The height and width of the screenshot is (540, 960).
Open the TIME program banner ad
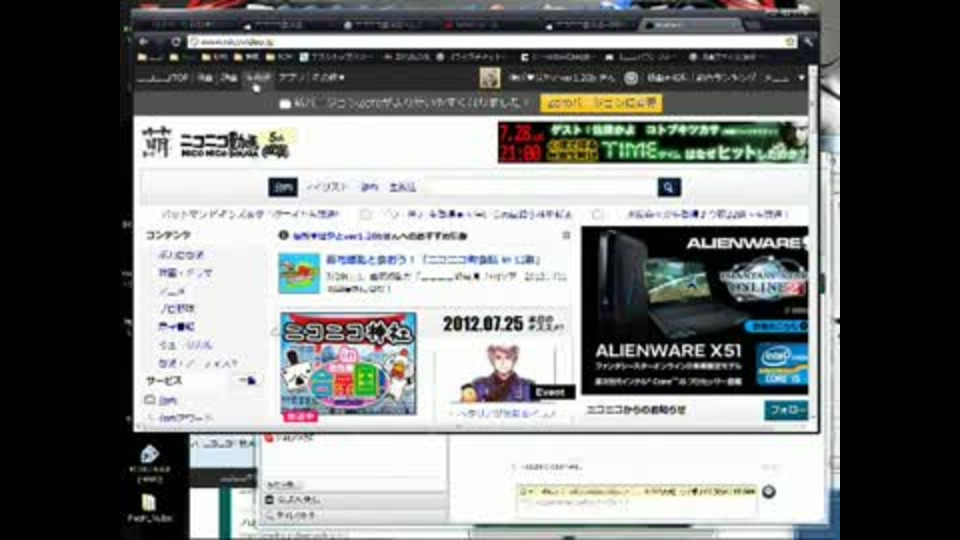point(653,142)
